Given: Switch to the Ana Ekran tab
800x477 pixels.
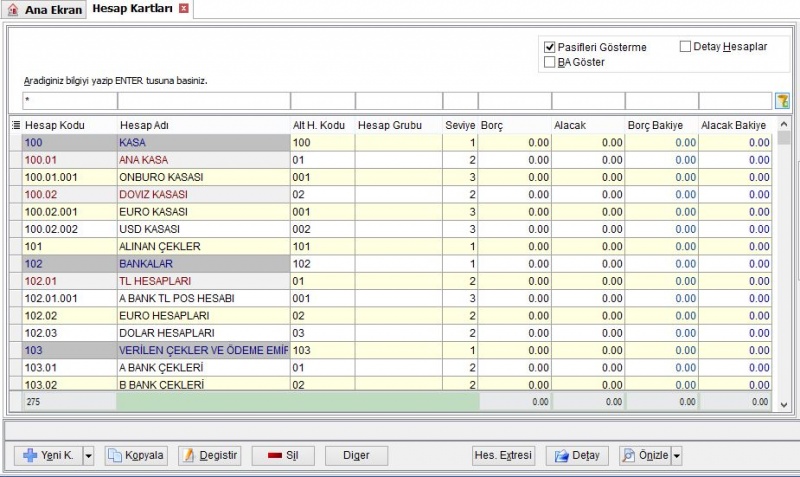Looking at the screenshot, I should [x=44, y=10].
